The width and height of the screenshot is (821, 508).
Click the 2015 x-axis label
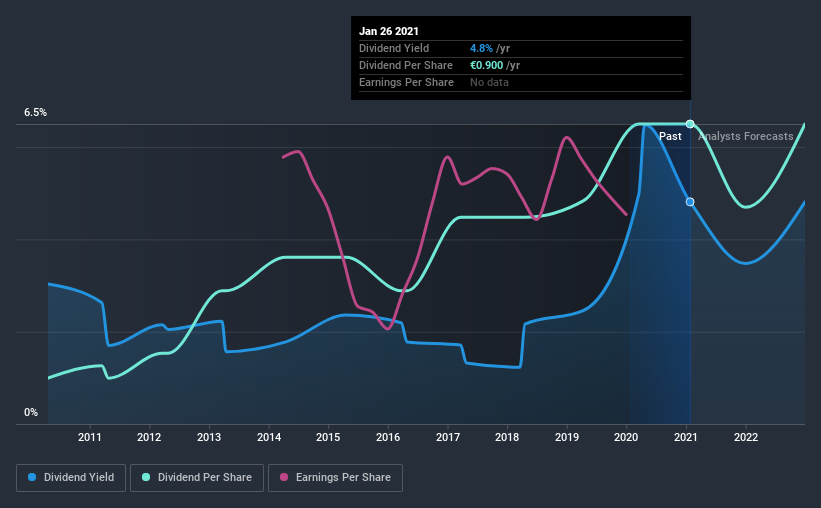[328, 437]
